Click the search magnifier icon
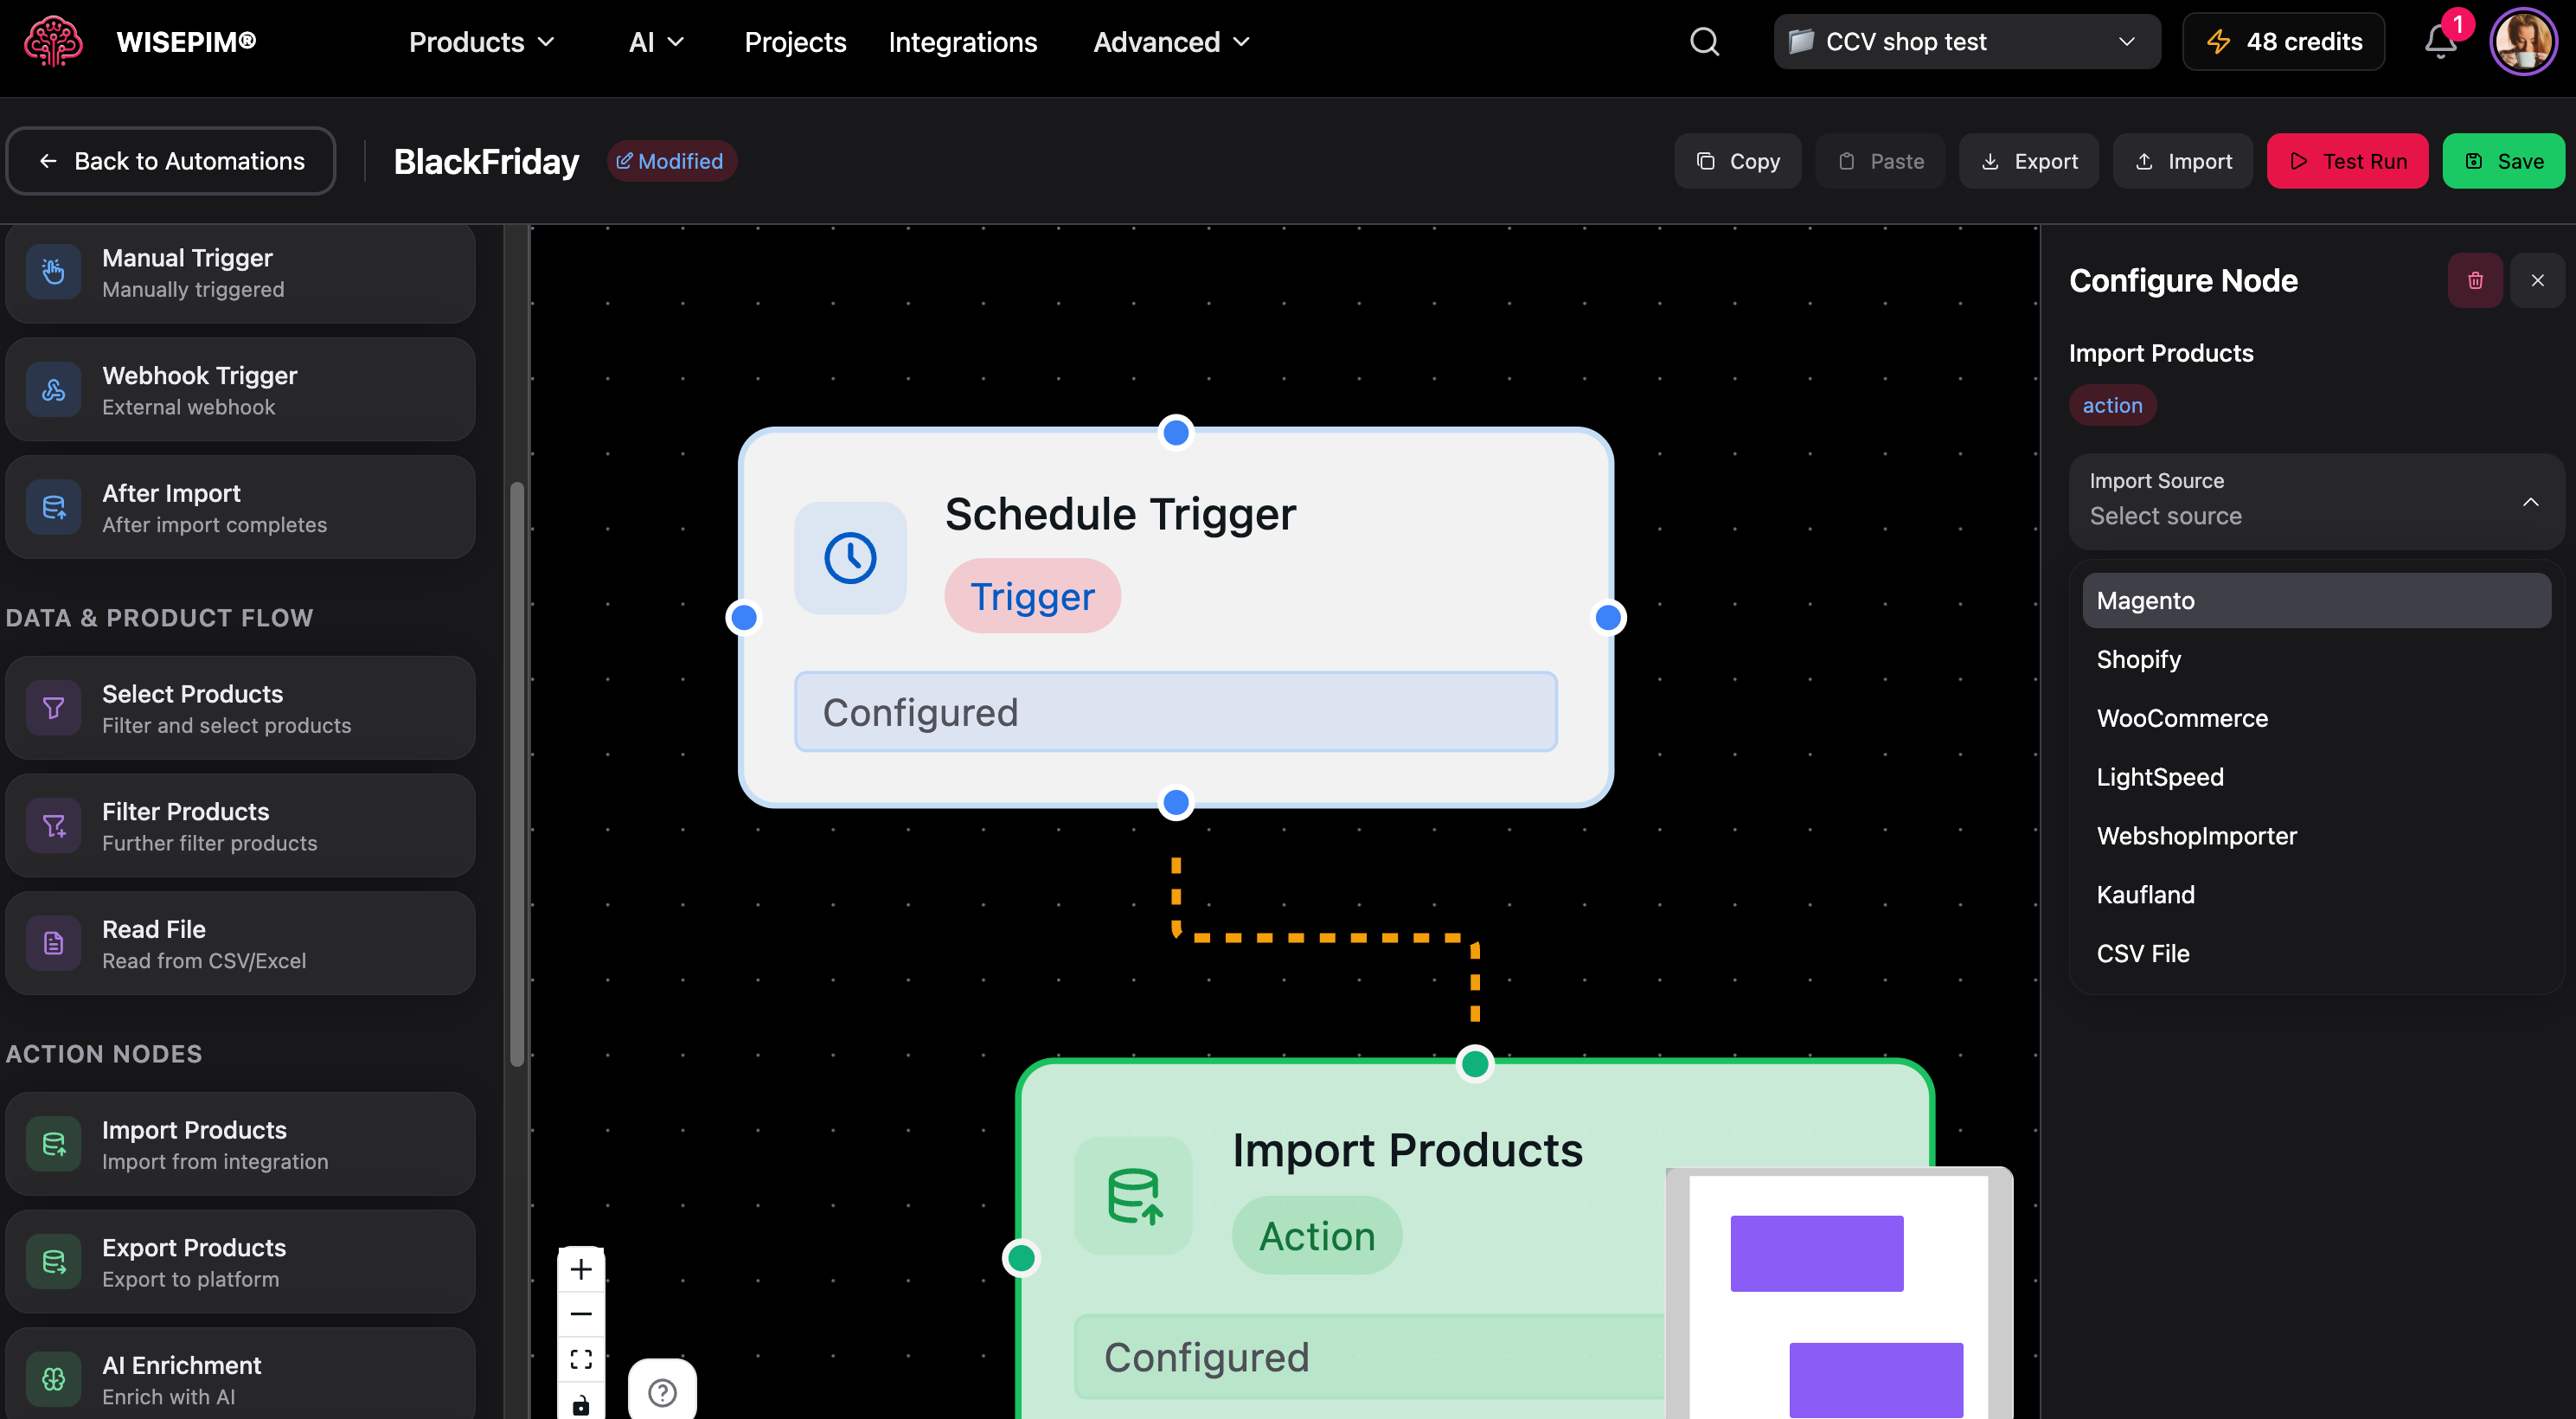 (1704, 42)
